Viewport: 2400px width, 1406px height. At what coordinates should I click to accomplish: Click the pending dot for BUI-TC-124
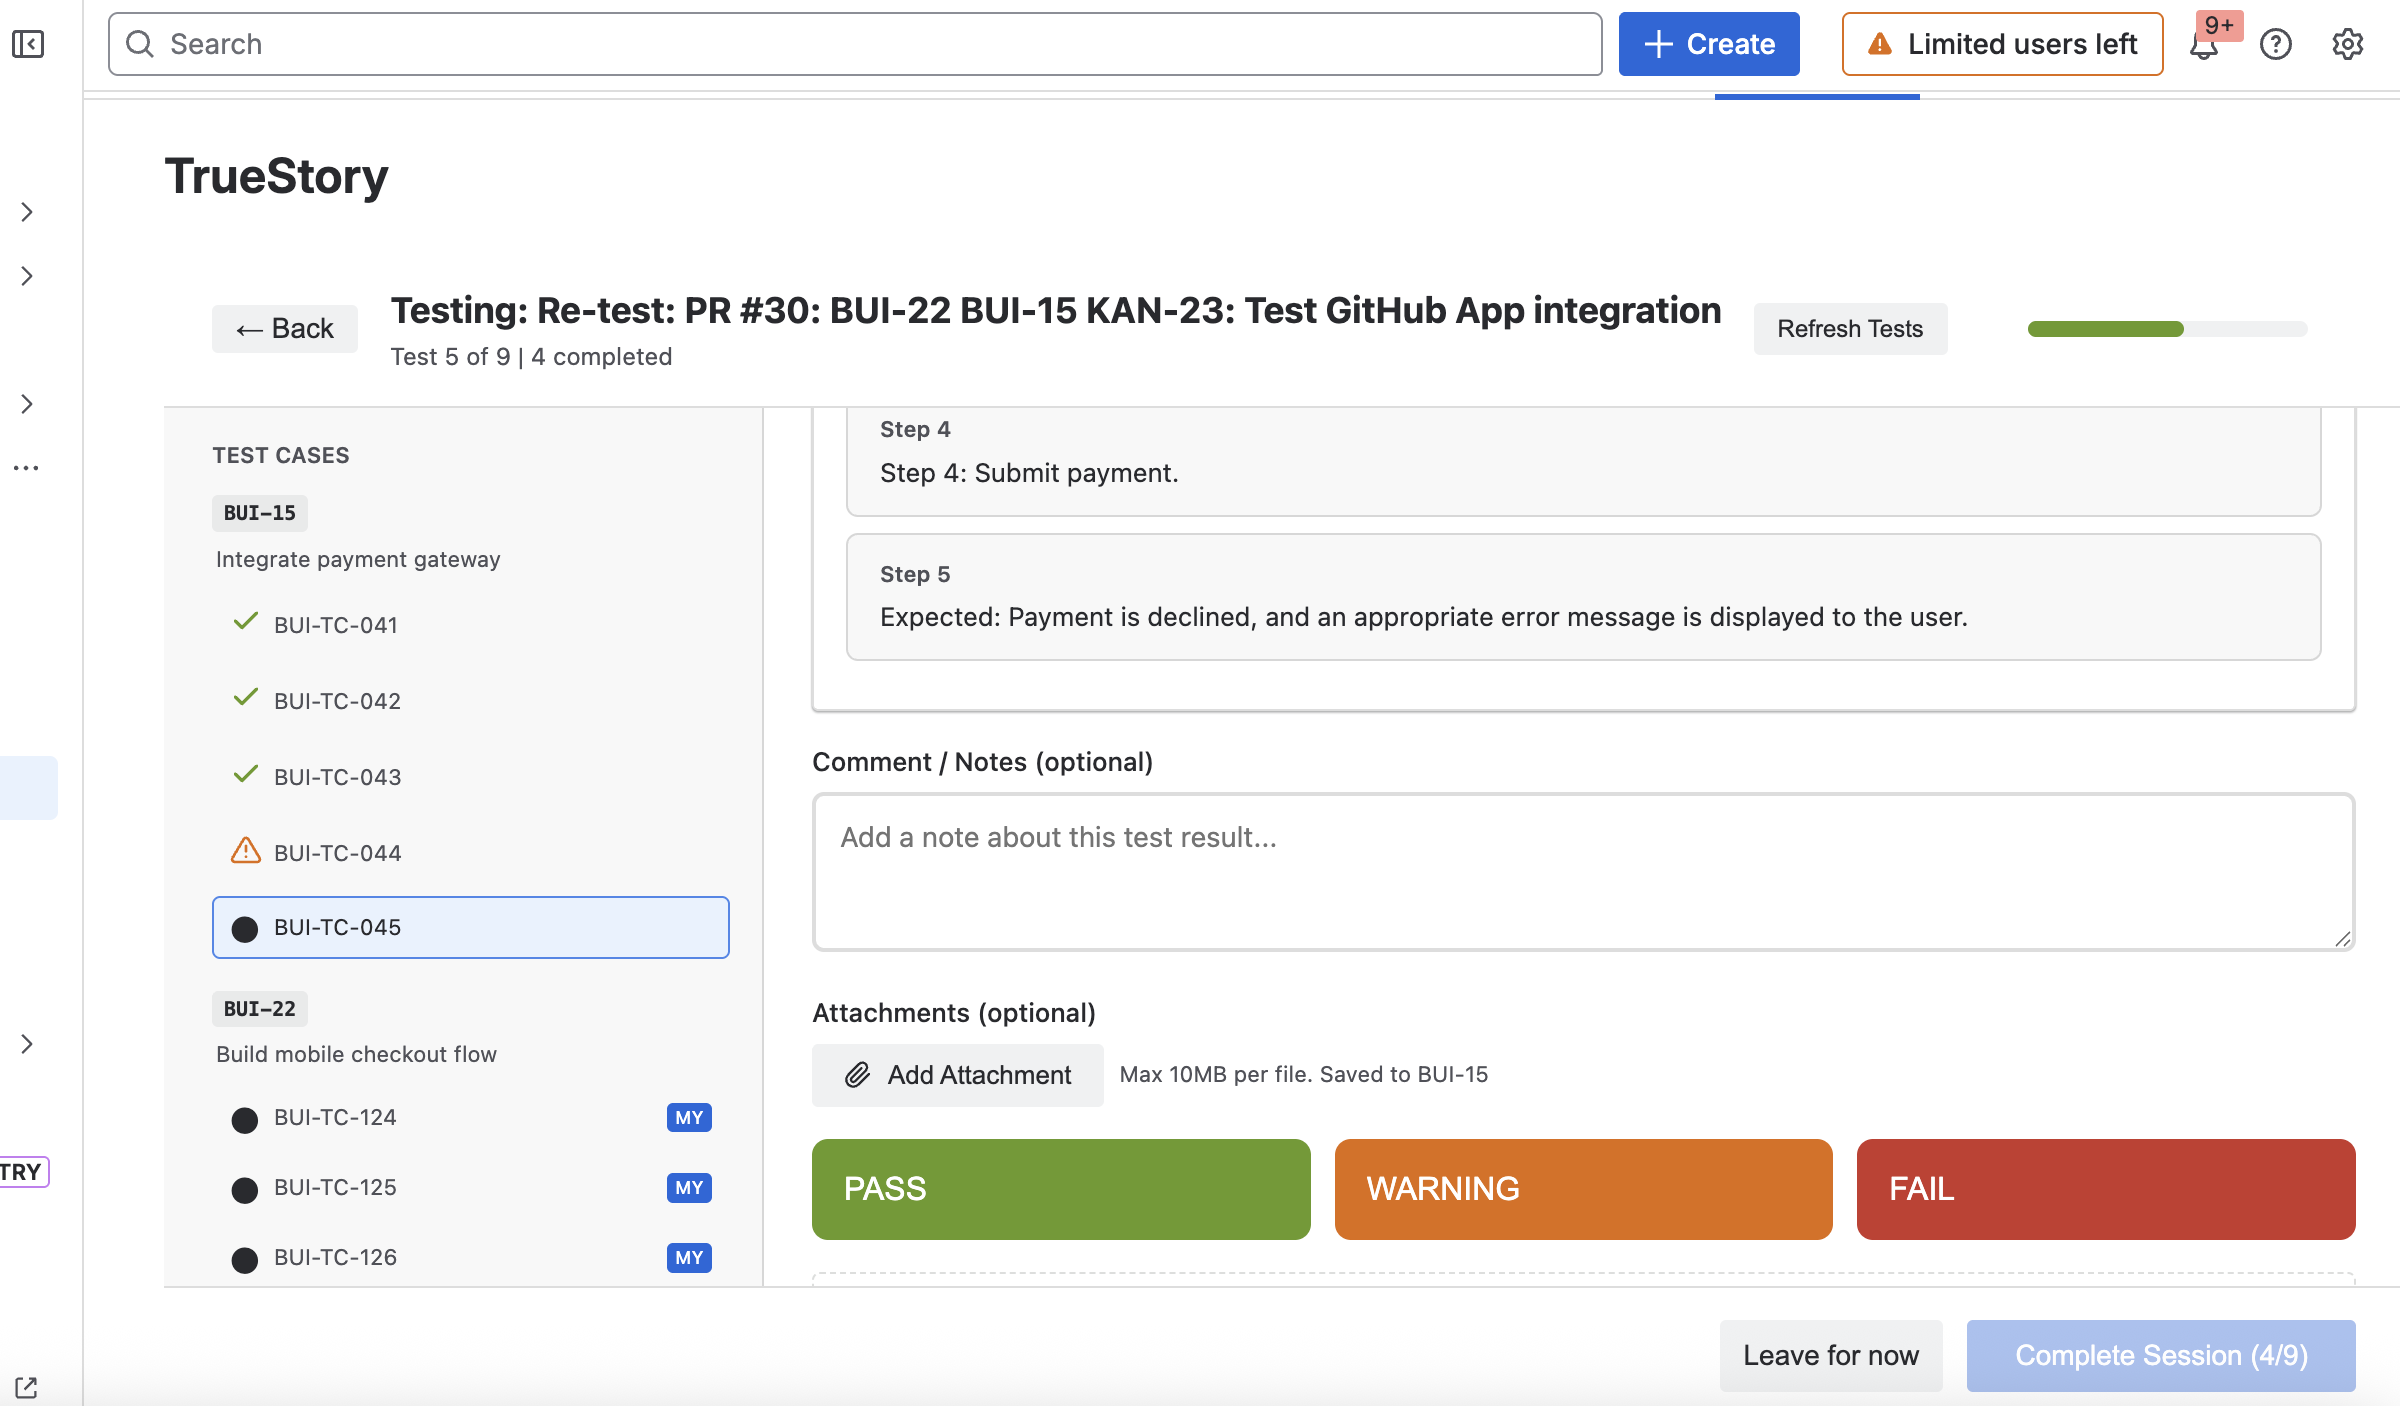[x=245, y=1119]
